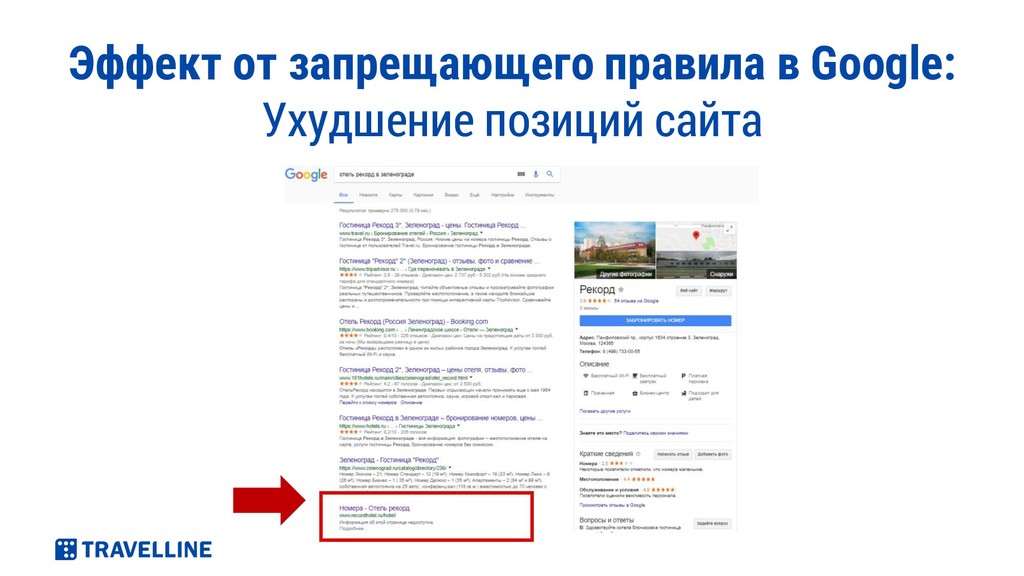Click the 'Описание' sitelink under 101hotels result
The height and width of the screenshot is (576, 1024).
(411, 403)
